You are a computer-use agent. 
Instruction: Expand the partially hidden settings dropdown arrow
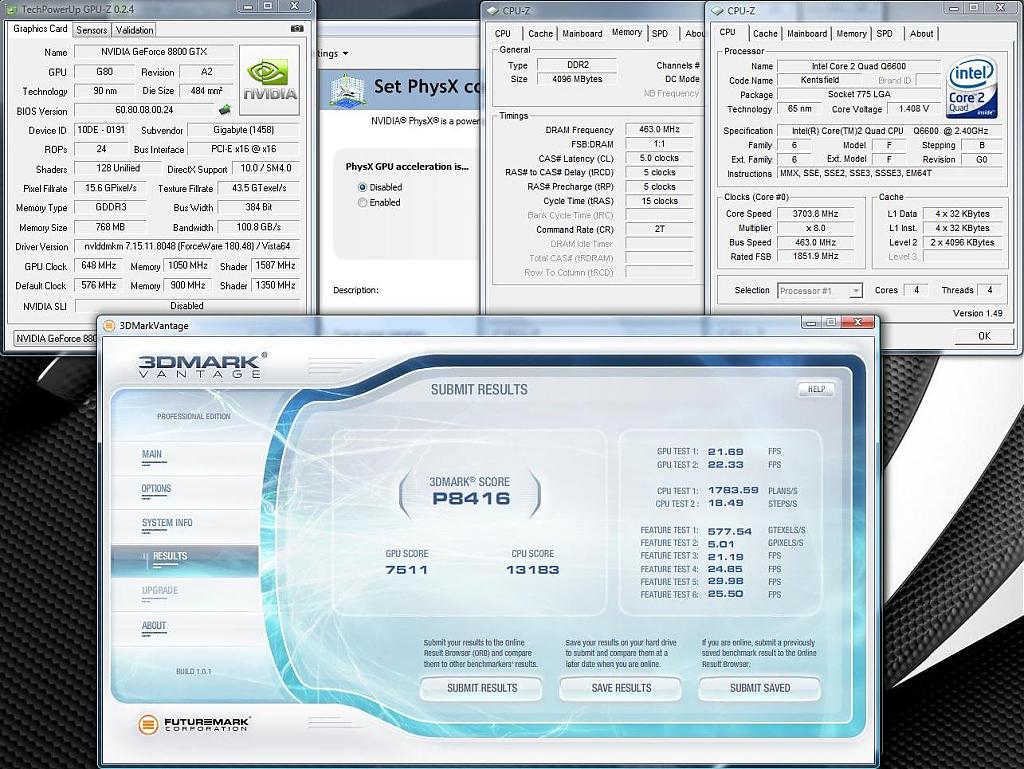(x=345, y=54)
